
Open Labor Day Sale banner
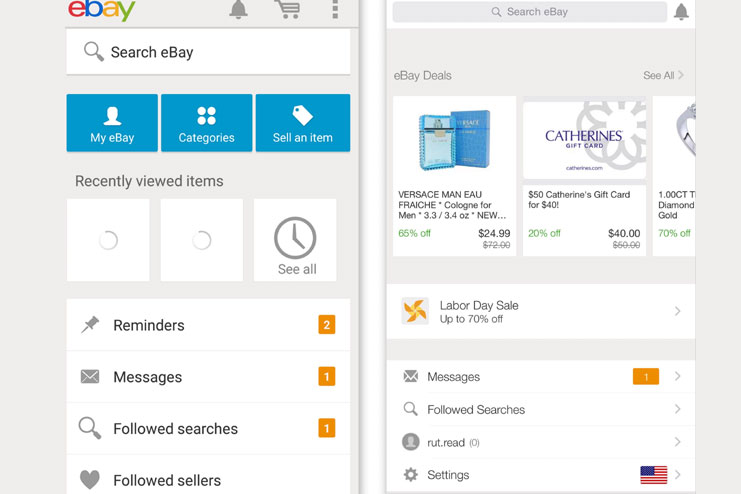click(x=541, y=312)
